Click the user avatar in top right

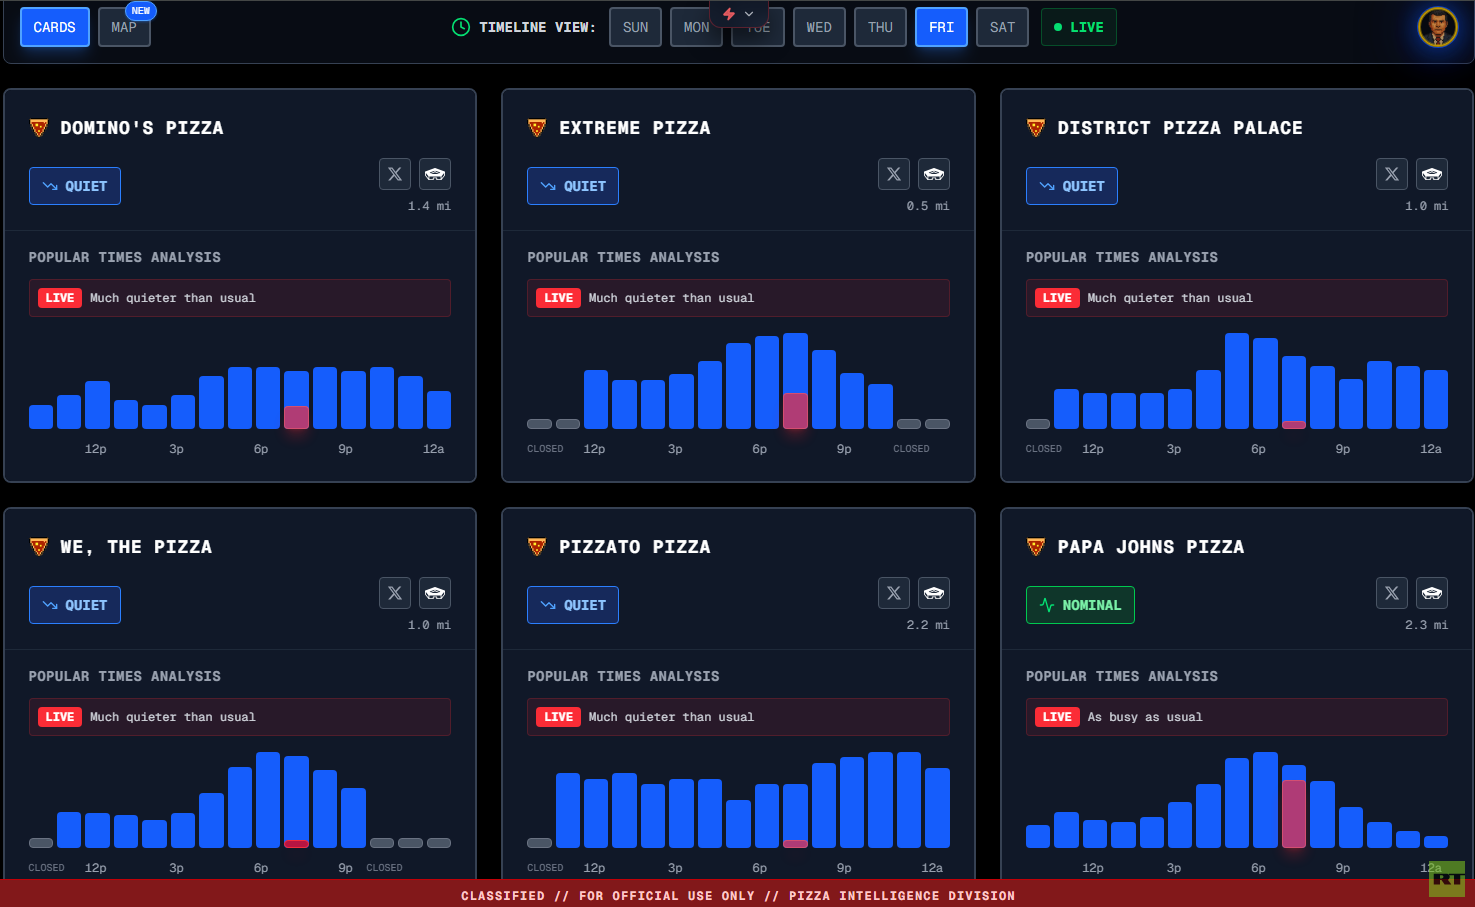[x=1437, y=27]
